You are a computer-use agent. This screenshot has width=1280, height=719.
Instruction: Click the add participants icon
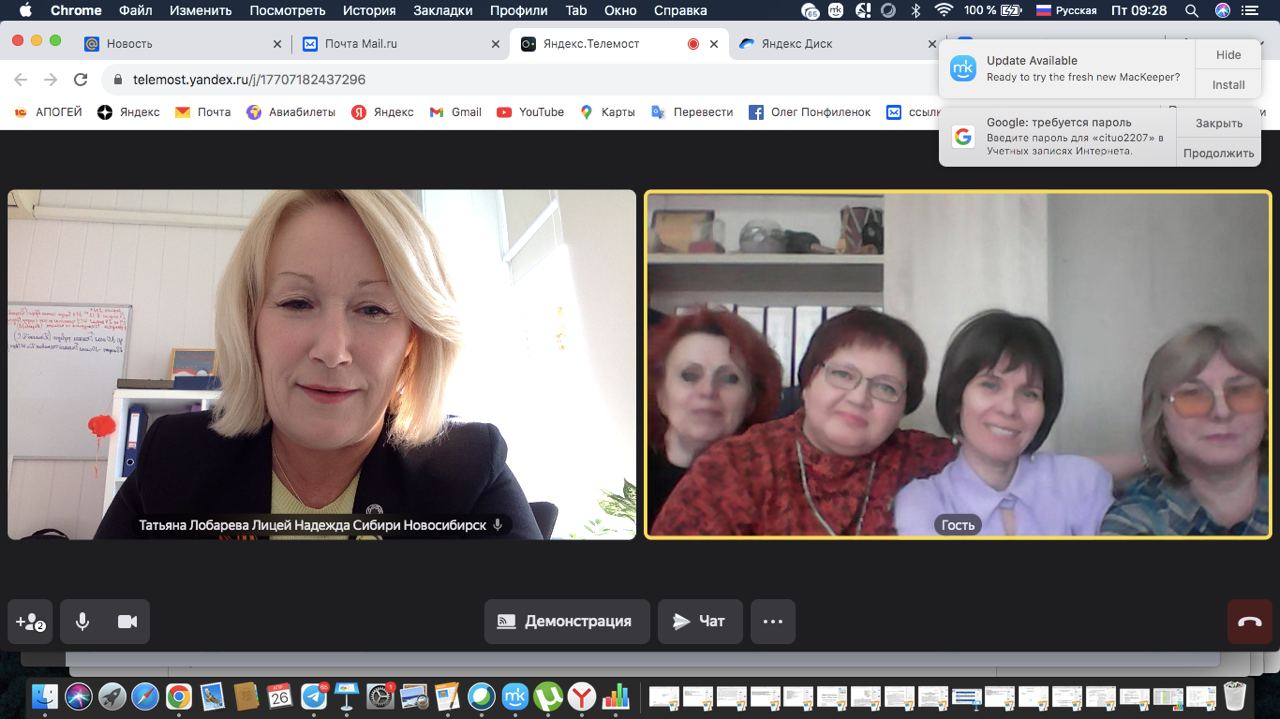pos(30,621)
